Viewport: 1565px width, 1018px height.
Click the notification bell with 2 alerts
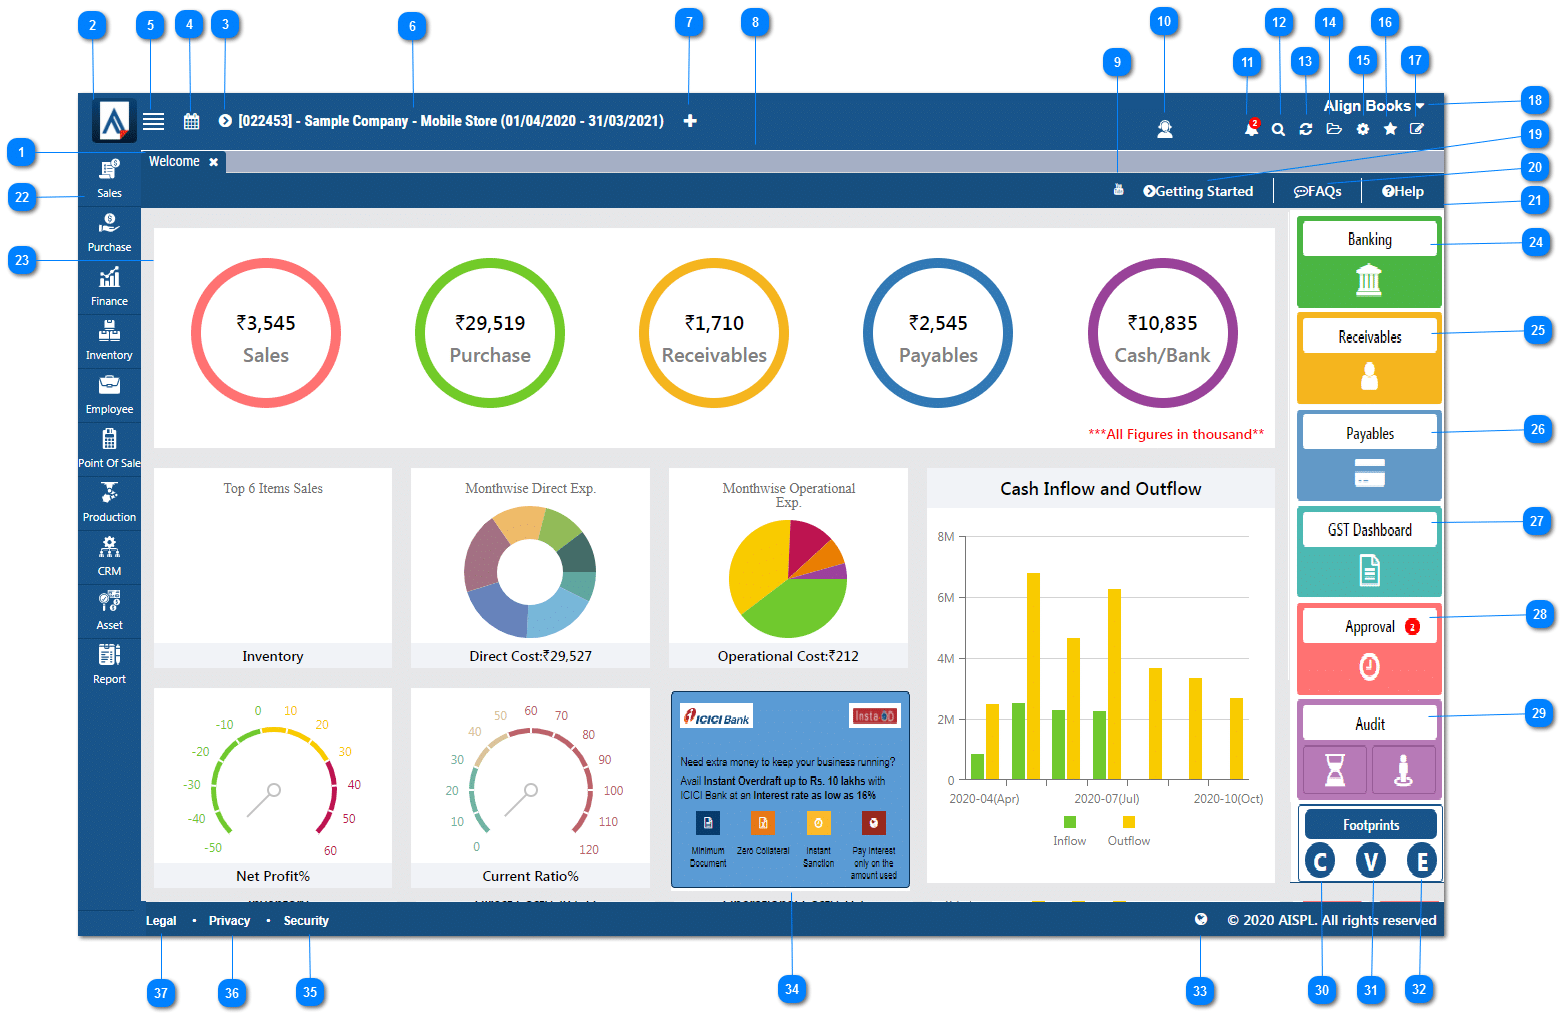coord(1251,129)
